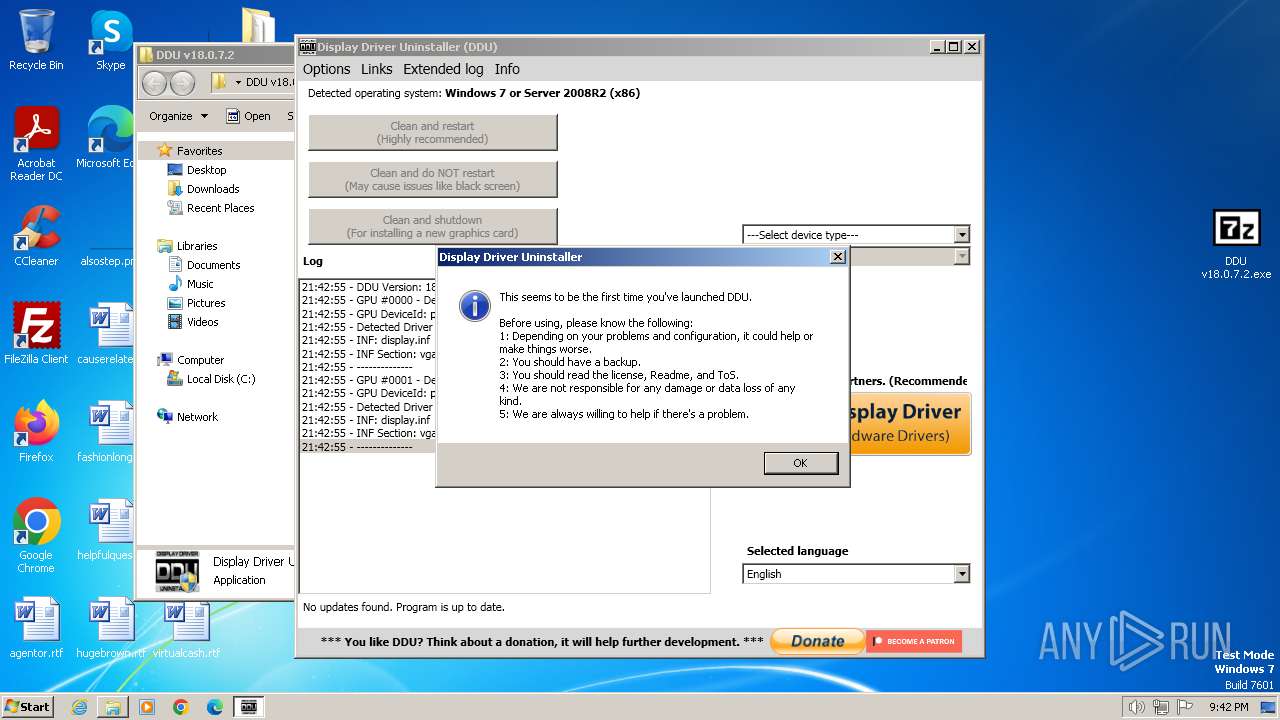Open Firefox desktop icon
1280x720 pixels.
click(x=36, y=432)
